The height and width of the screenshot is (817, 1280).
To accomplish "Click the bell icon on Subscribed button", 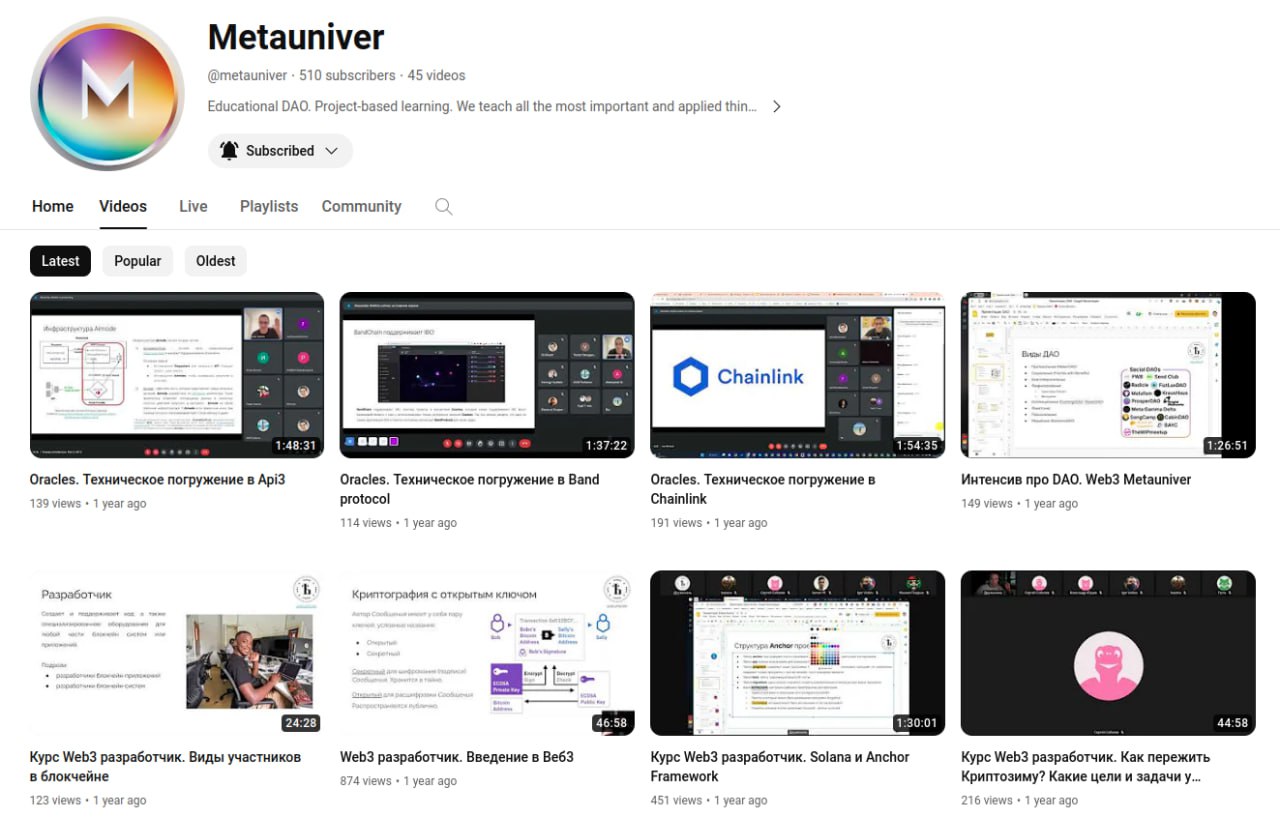I will [229, 151].
